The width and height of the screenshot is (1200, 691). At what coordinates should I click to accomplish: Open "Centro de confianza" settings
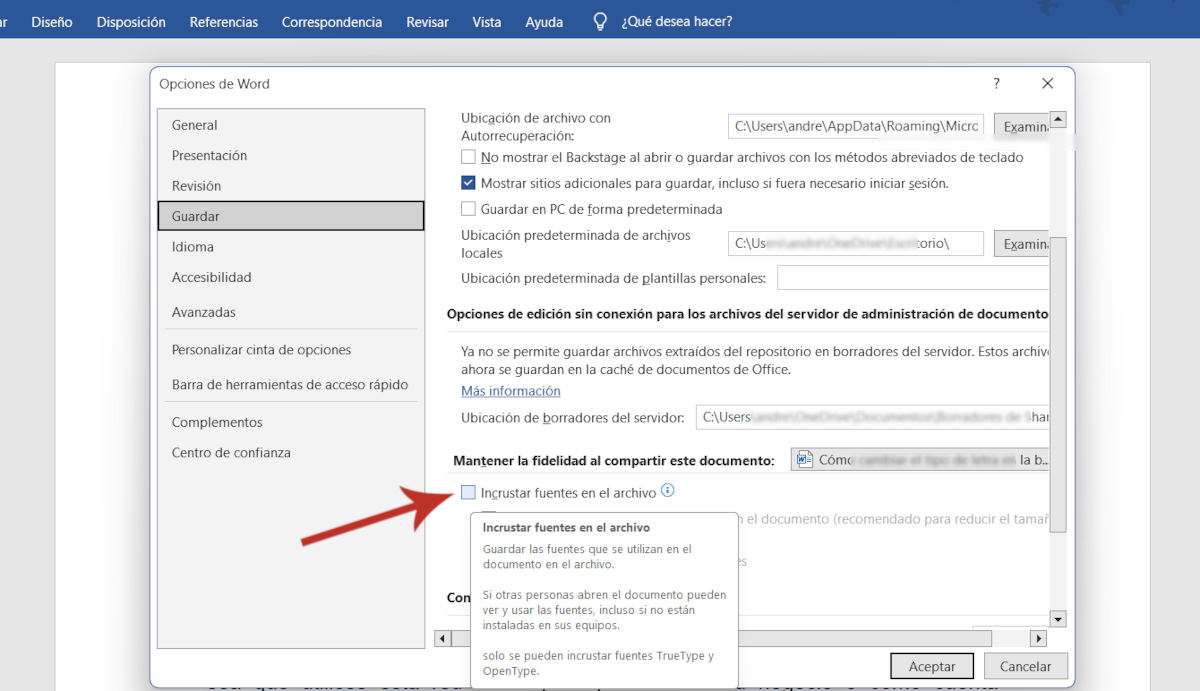pos(291,452)
